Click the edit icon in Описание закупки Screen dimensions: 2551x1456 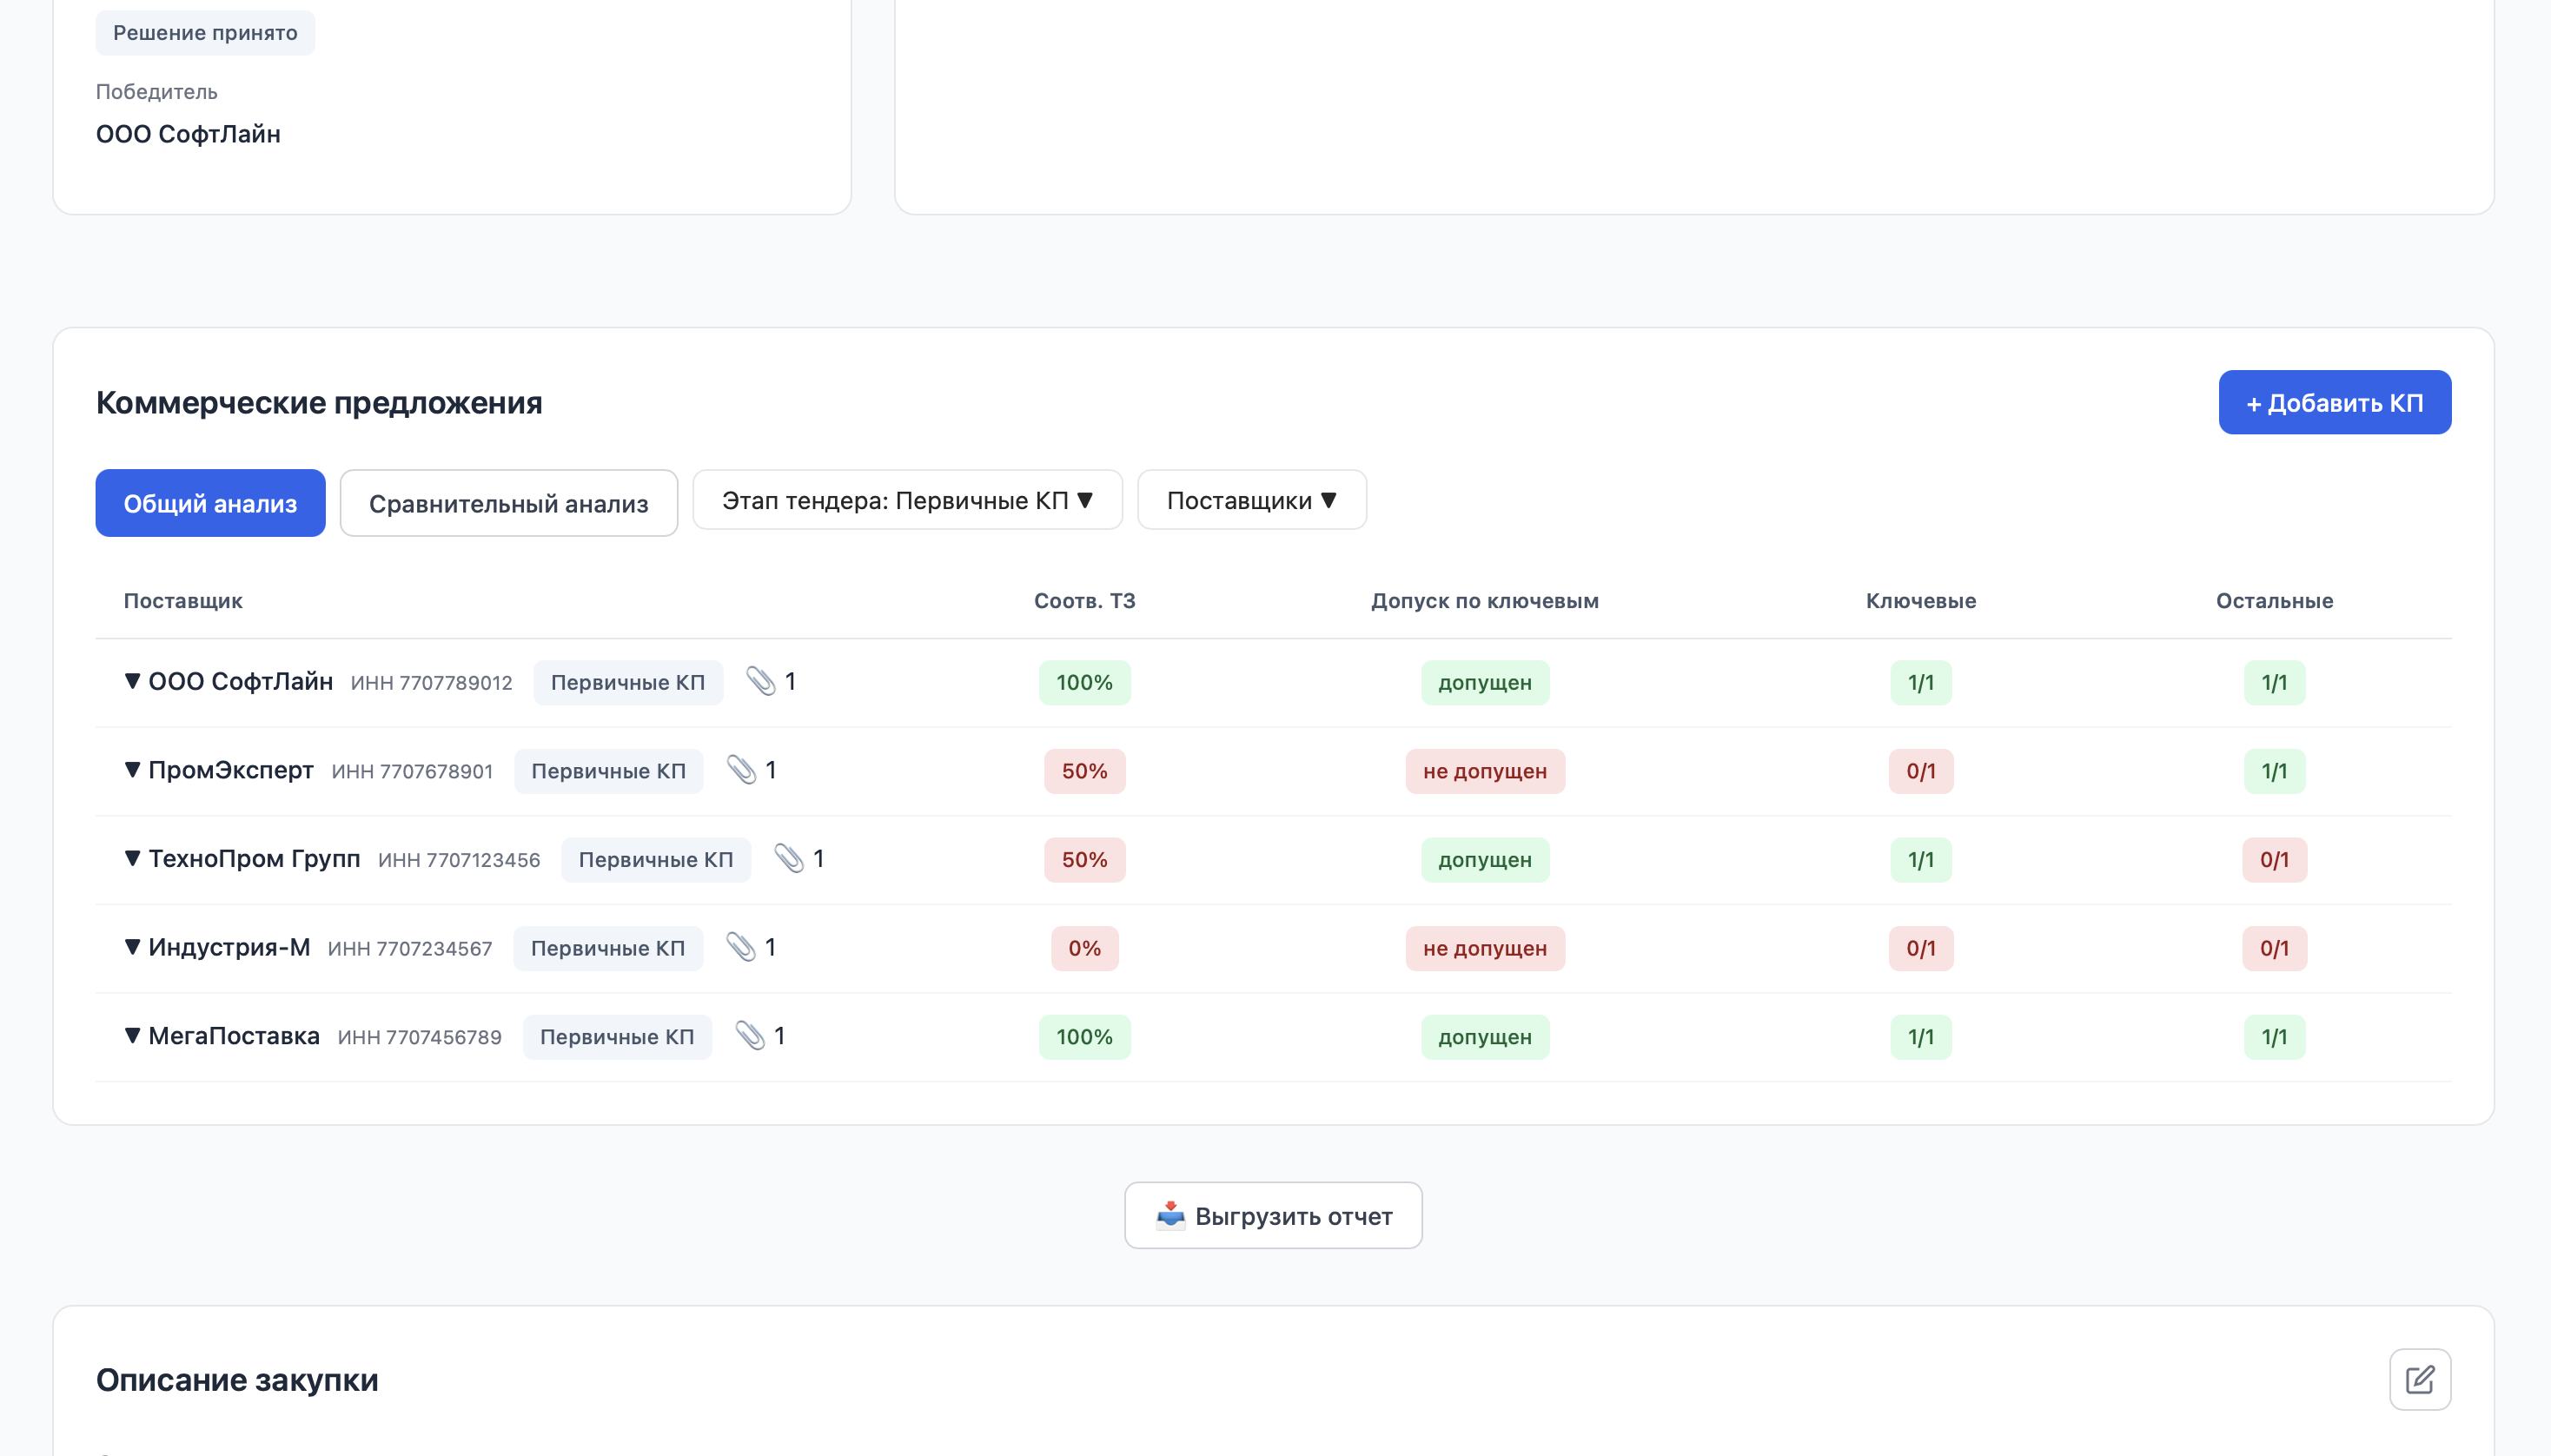point(2419,1379)
